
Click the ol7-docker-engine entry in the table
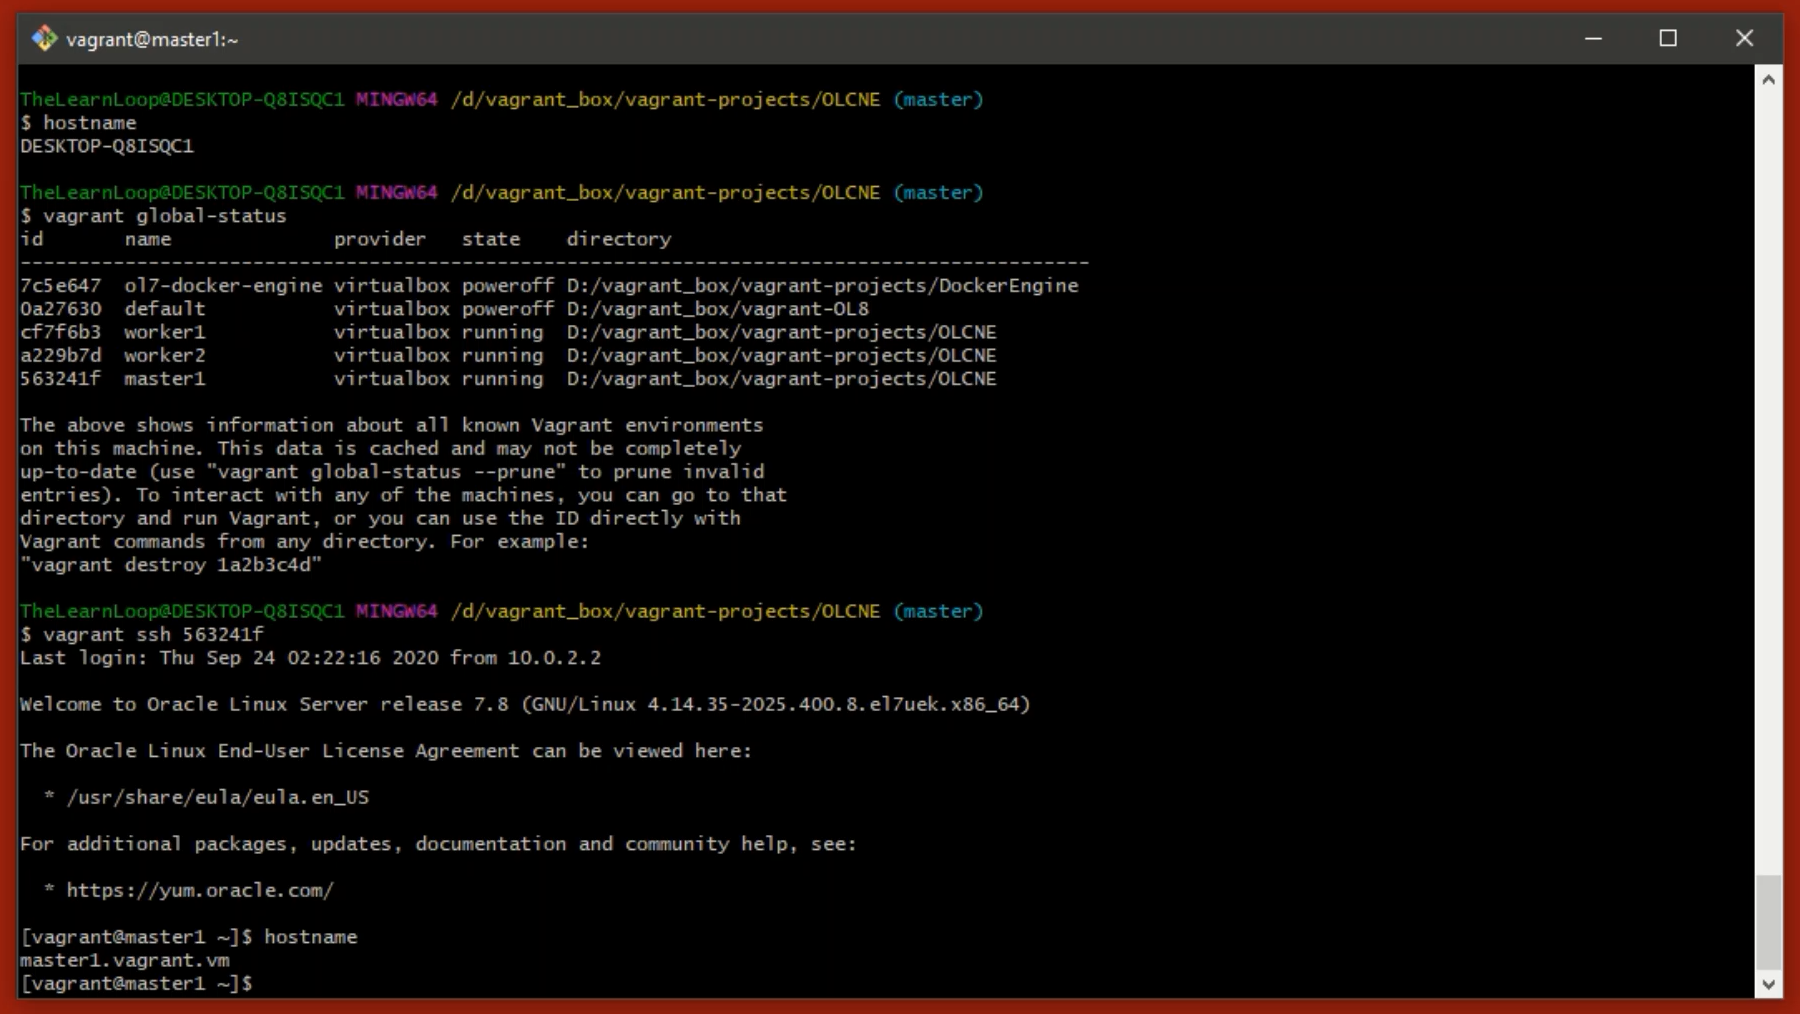[x=223, y=286]
